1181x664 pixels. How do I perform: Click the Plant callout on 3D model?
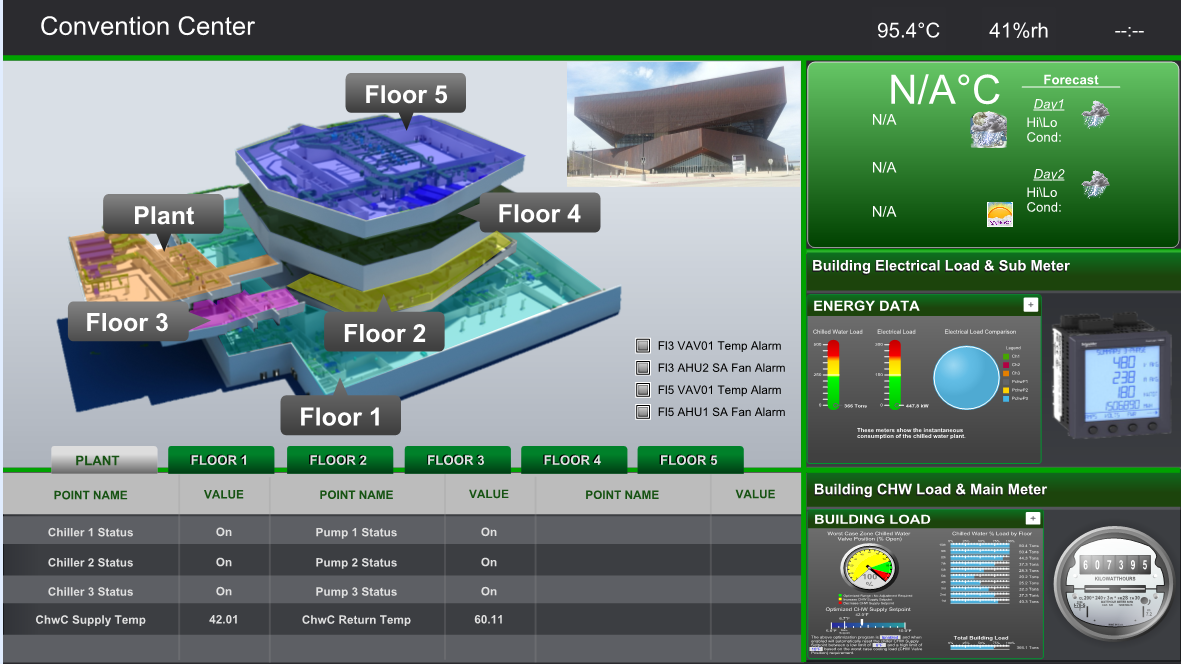click(x=164, y=215)
